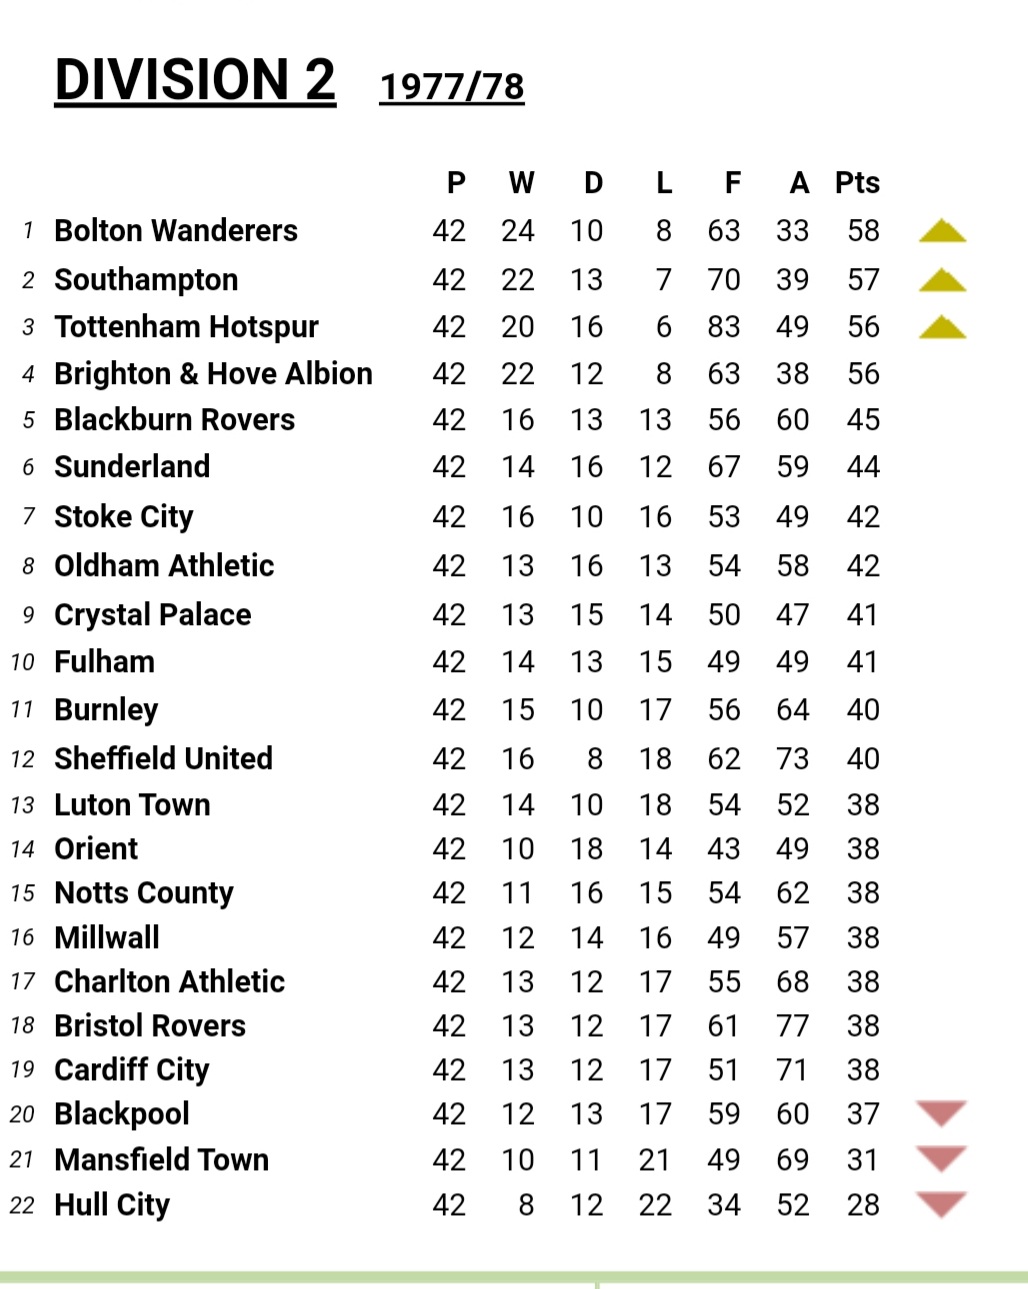Click the promotion arrow beside Bolton Wanderers

pos(942,232)
